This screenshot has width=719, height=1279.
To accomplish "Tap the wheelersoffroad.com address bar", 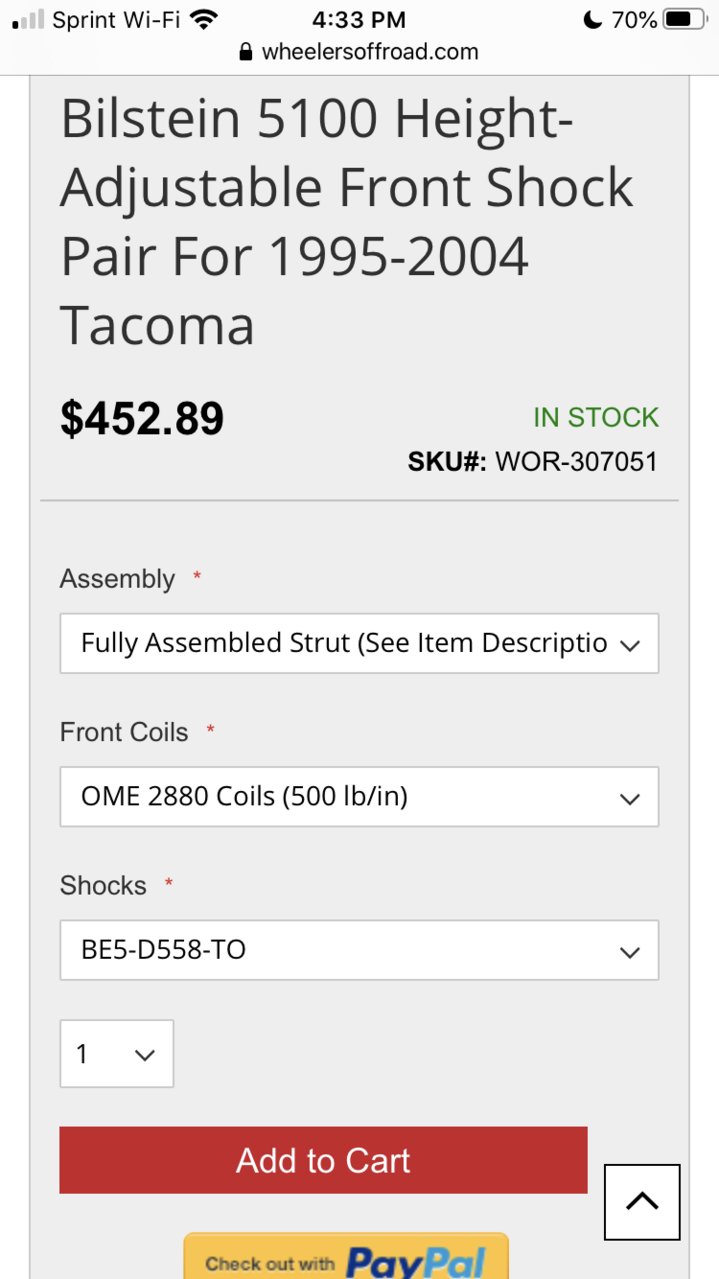I will pyautogui.click(x=359, y=52).
